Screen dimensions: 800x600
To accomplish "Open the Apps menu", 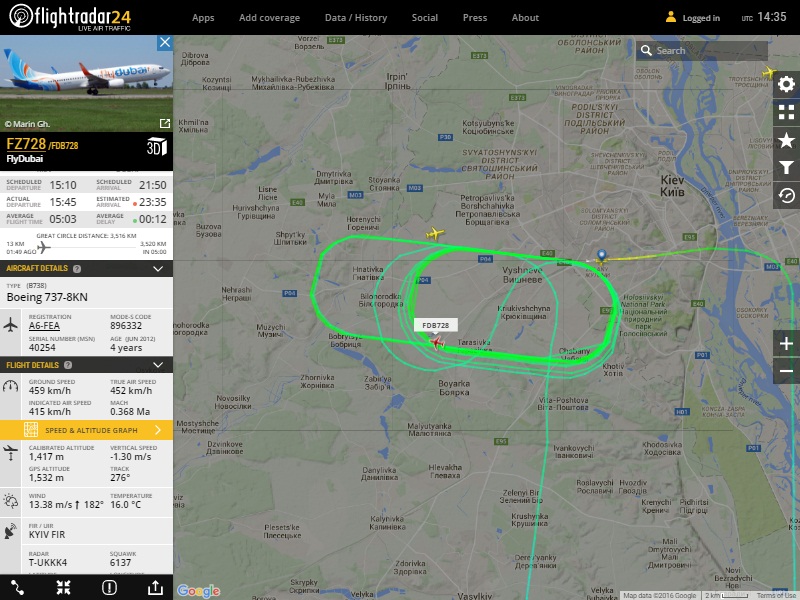I will 203,18.
